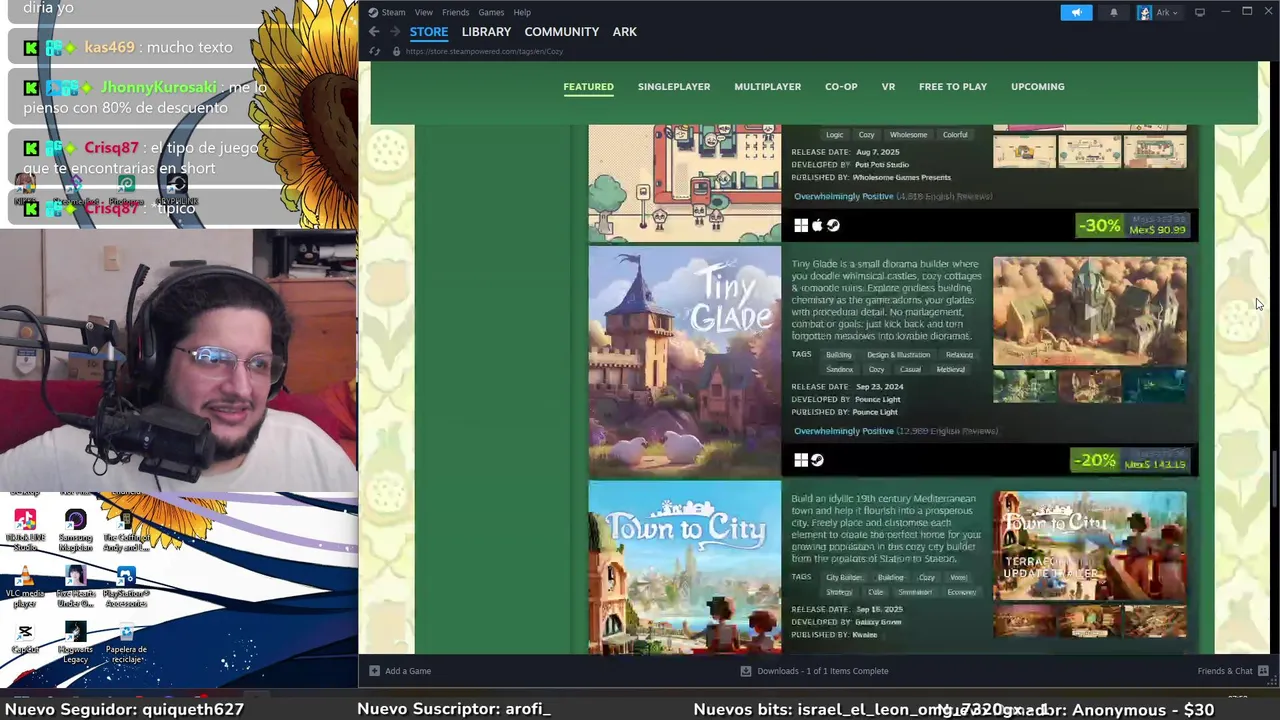The image size is (1280, 720).
Task: Click the Town to City capsule image
Action: point(685,568)
